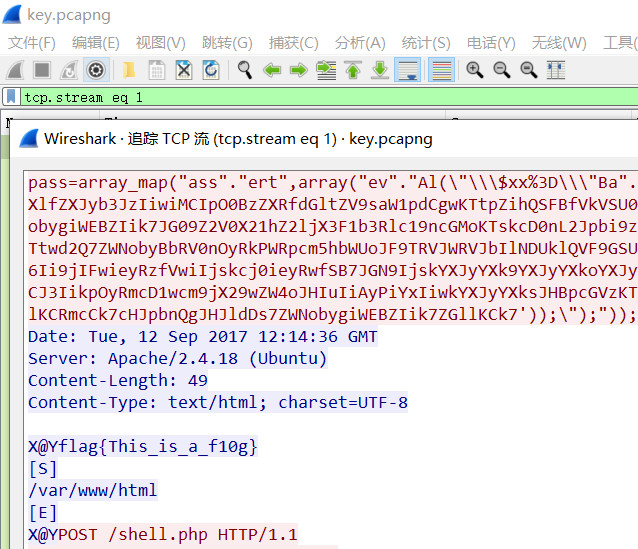638x549 pixels.
Task: Open the 跳转(G) menu
Action: click(x=227, y=43)
